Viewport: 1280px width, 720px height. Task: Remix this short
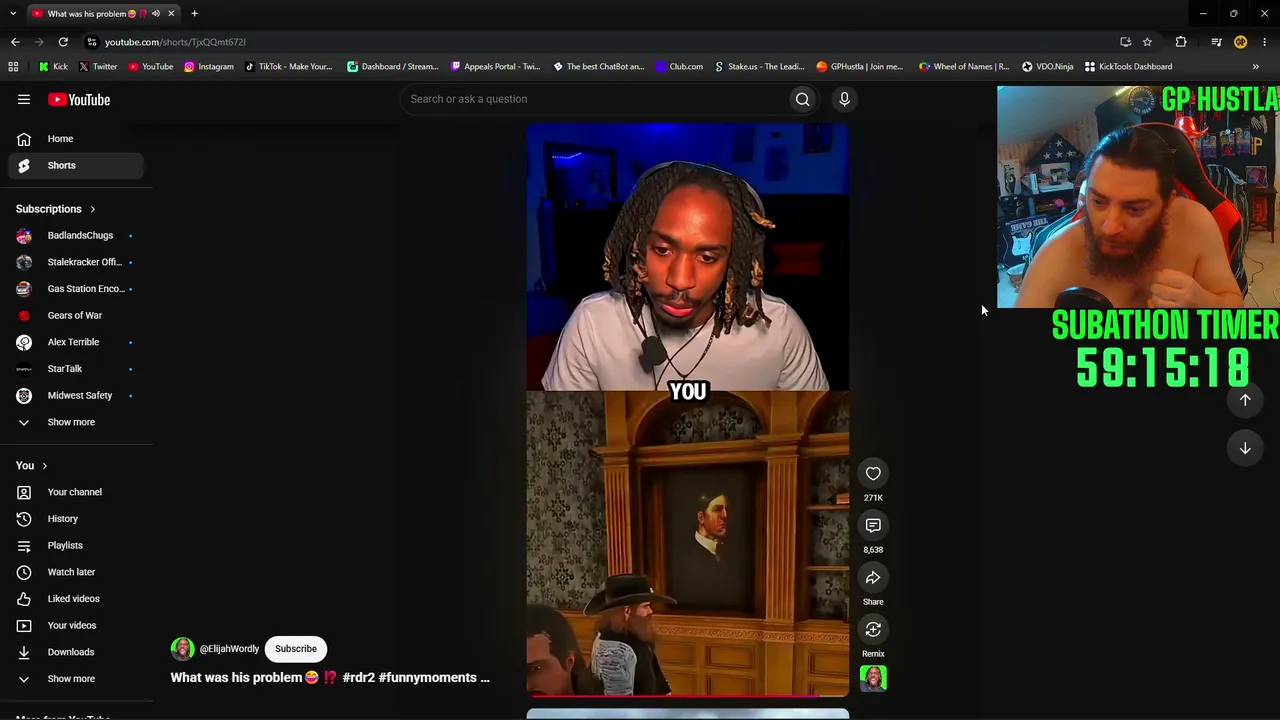873,630
